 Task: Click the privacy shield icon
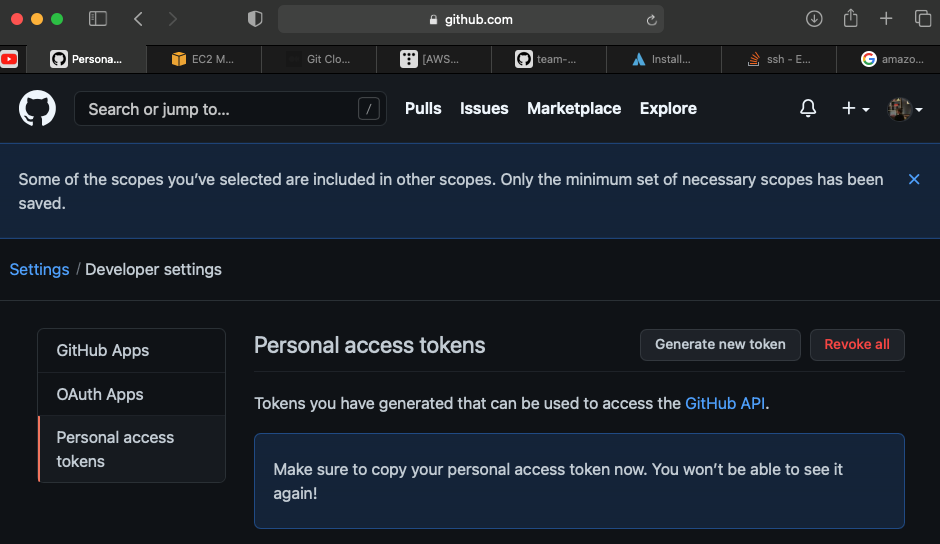[255, 19]
